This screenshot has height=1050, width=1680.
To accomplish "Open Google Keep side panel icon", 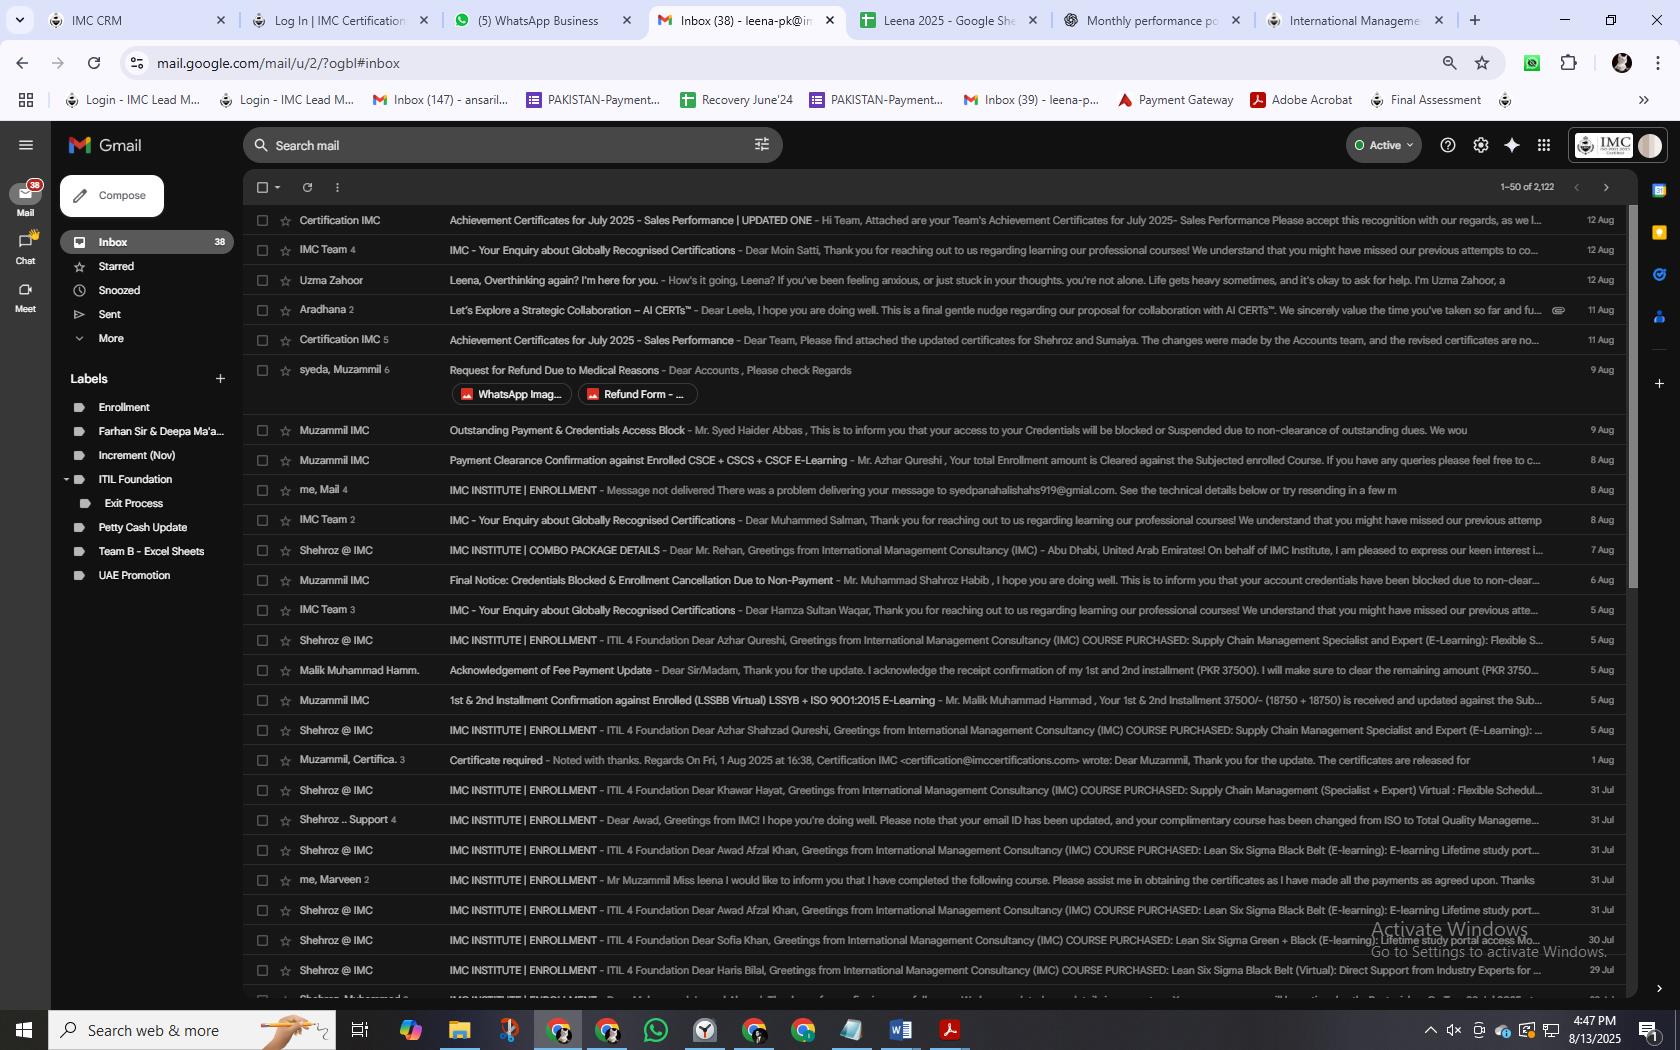I will [x=1659, y=232].
